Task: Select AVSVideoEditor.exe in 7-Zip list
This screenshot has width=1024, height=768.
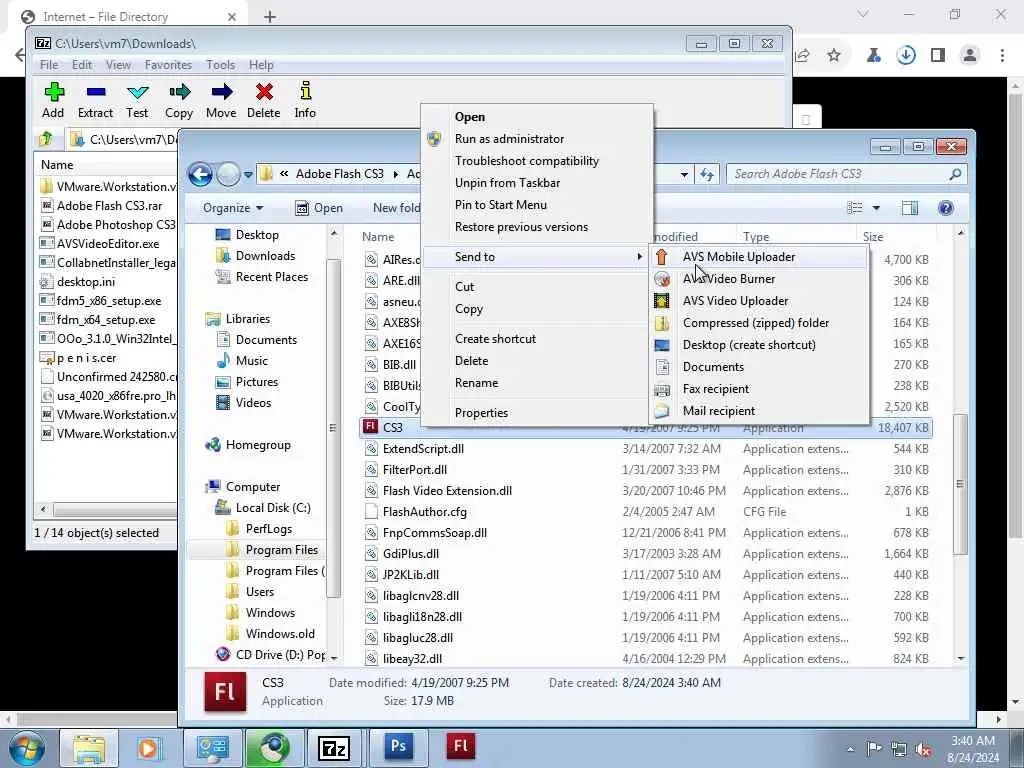Action: tap(108, 244)
